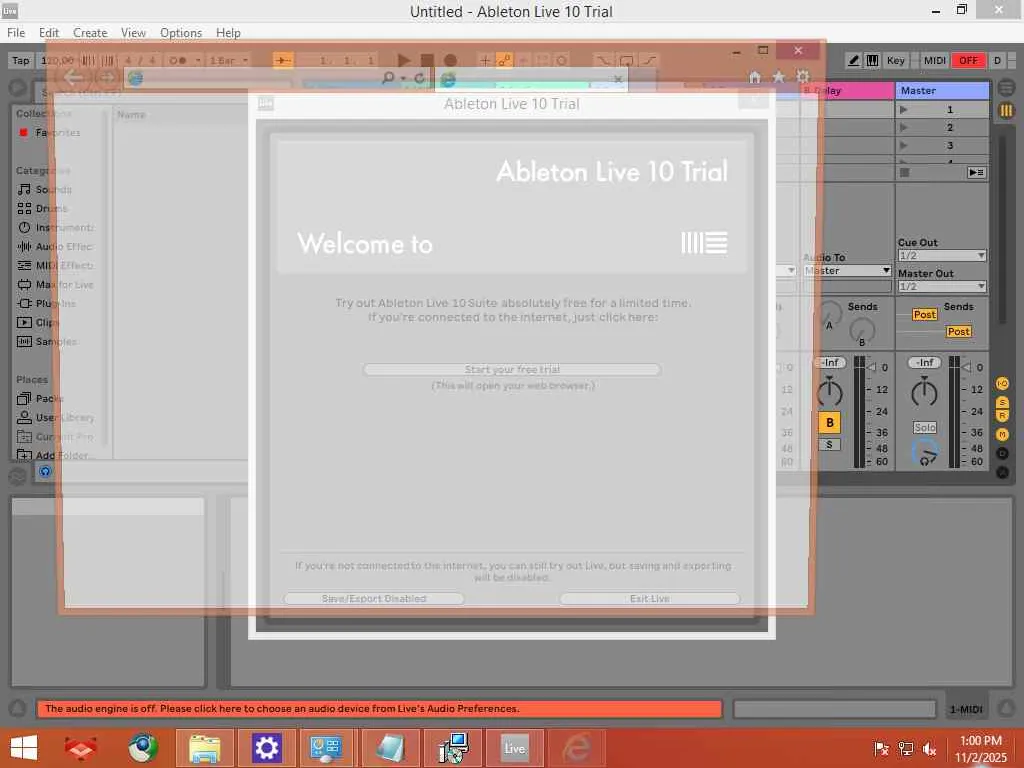Open the 1 Bar quantization dropdown
1024x768 pixels.
(229, 60)
